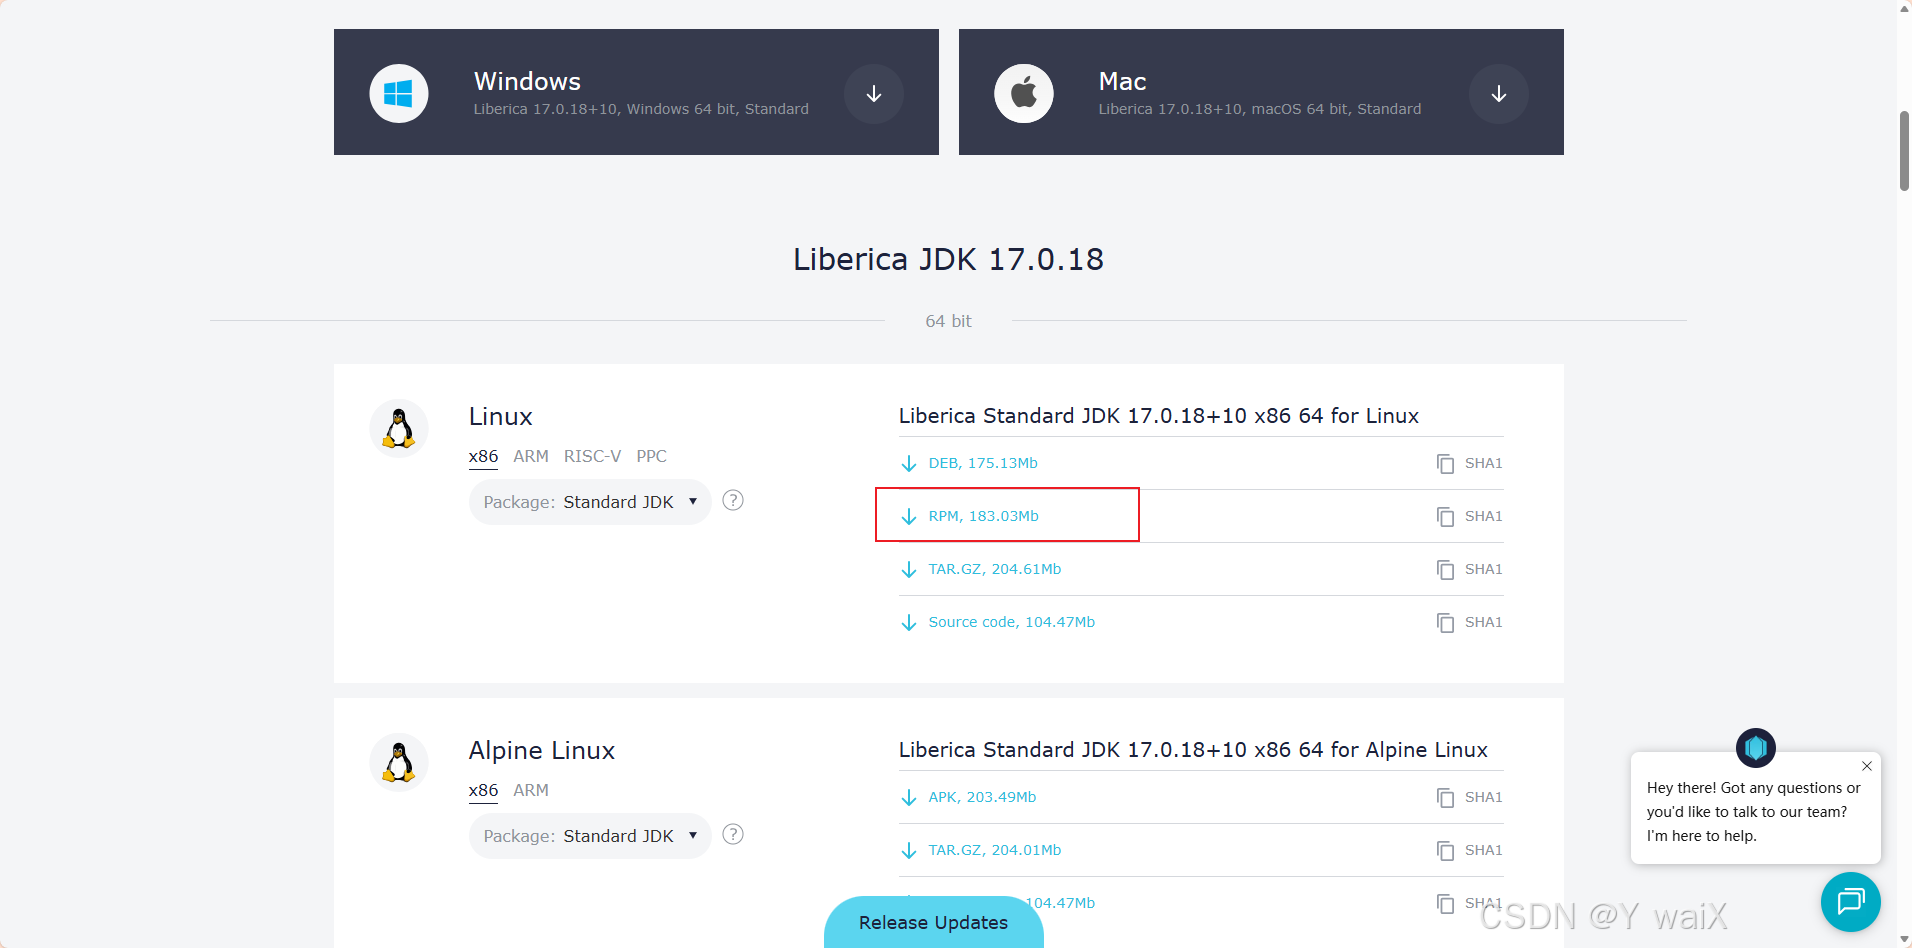Click the Liberica Standard JDK for Linux title

click(x=1158, y=416)
